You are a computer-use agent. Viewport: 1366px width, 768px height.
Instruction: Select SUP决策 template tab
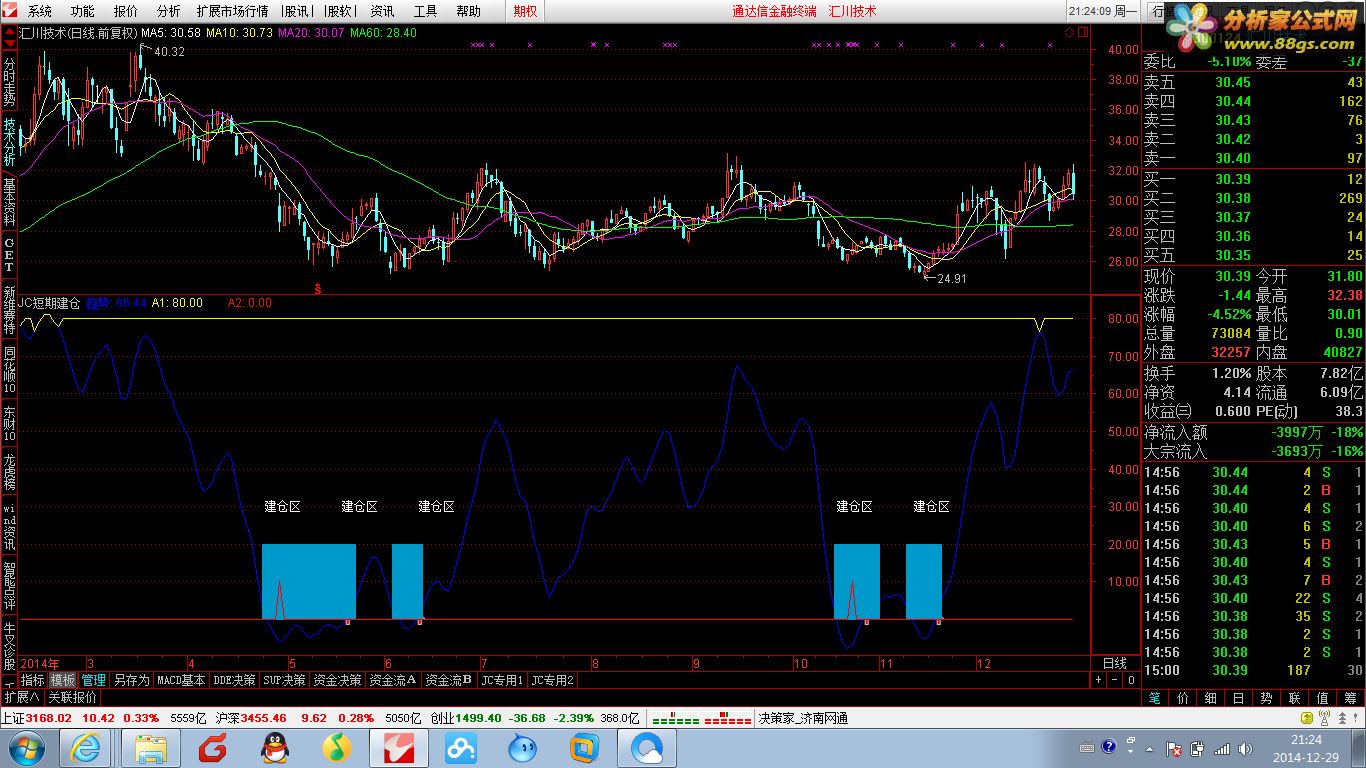pyautogui.click(x=285, y=680)
